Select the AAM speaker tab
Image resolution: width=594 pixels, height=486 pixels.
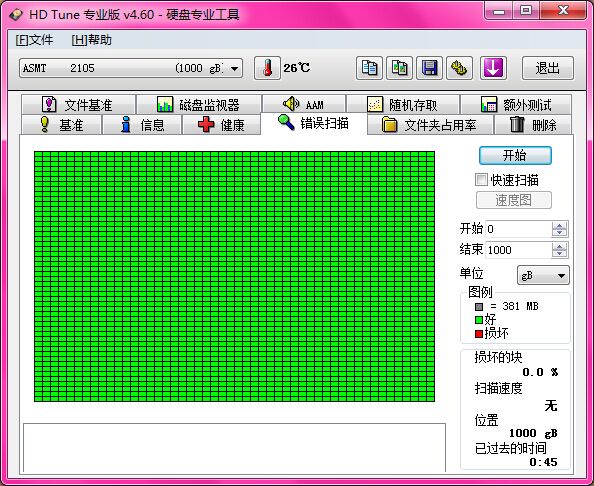click(304, 105)
